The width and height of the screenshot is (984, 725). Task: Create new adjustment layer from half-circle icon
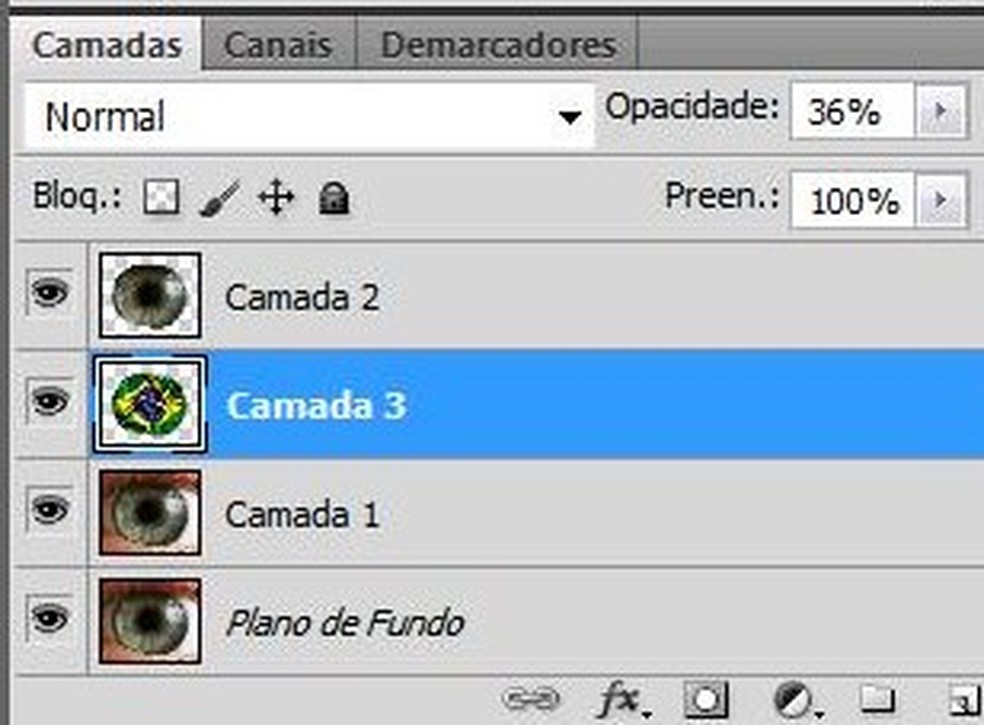(x=795, y=699)
